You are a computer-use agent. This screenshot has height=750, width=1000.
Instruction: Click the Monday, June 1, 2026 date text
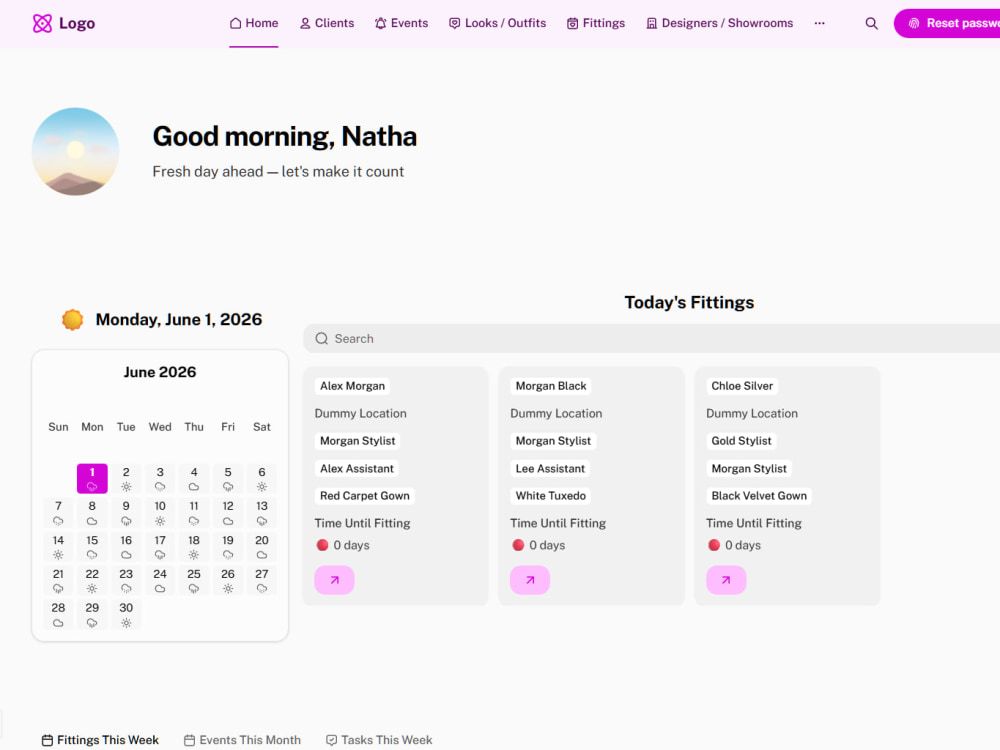(x=179, y=320)
